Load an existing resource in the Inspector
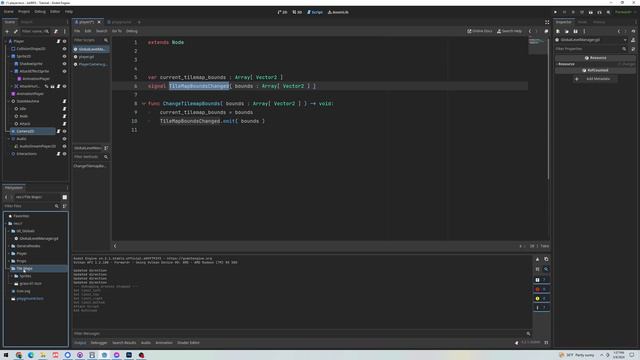 pyautogui.click(x=567, y=31)
